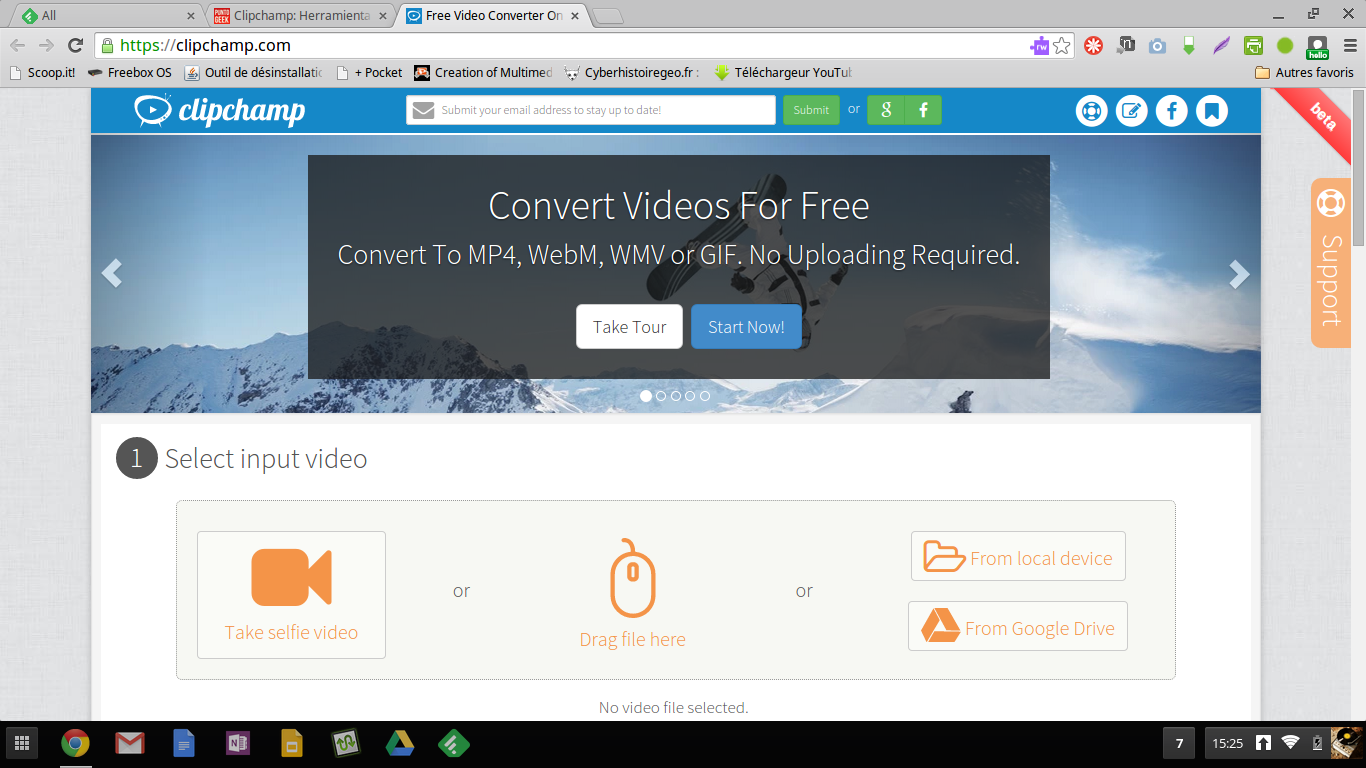Click the Start Now! button
The width and height of the screenshot is (1366, 768).
[x=746, y=327]
